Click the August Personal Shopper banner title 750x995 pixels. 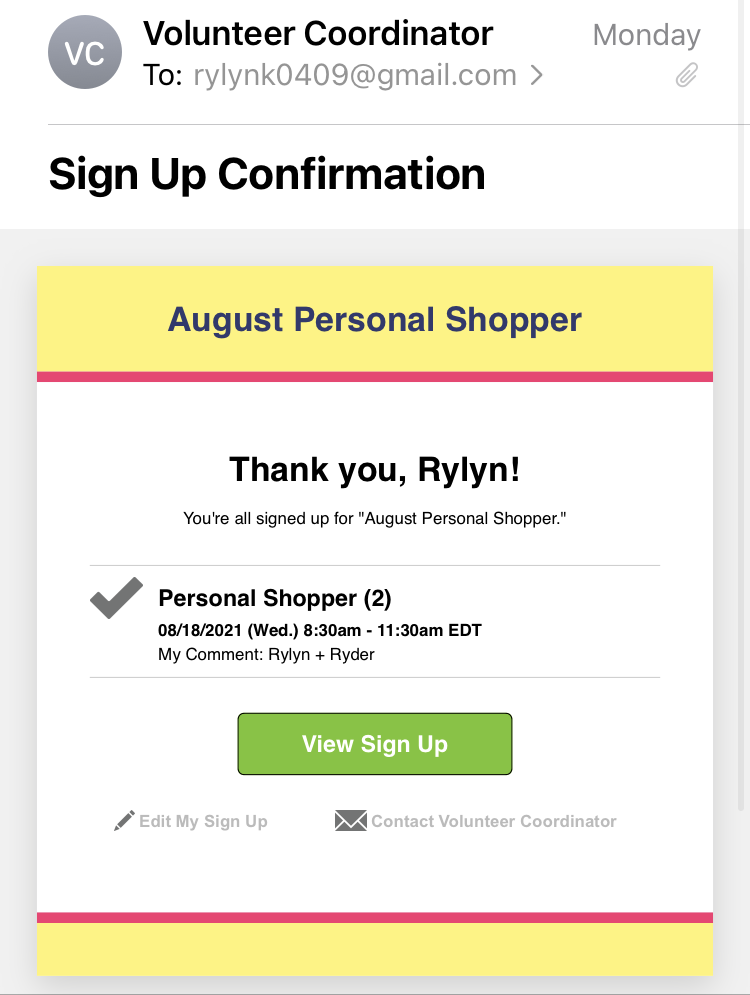375,320
